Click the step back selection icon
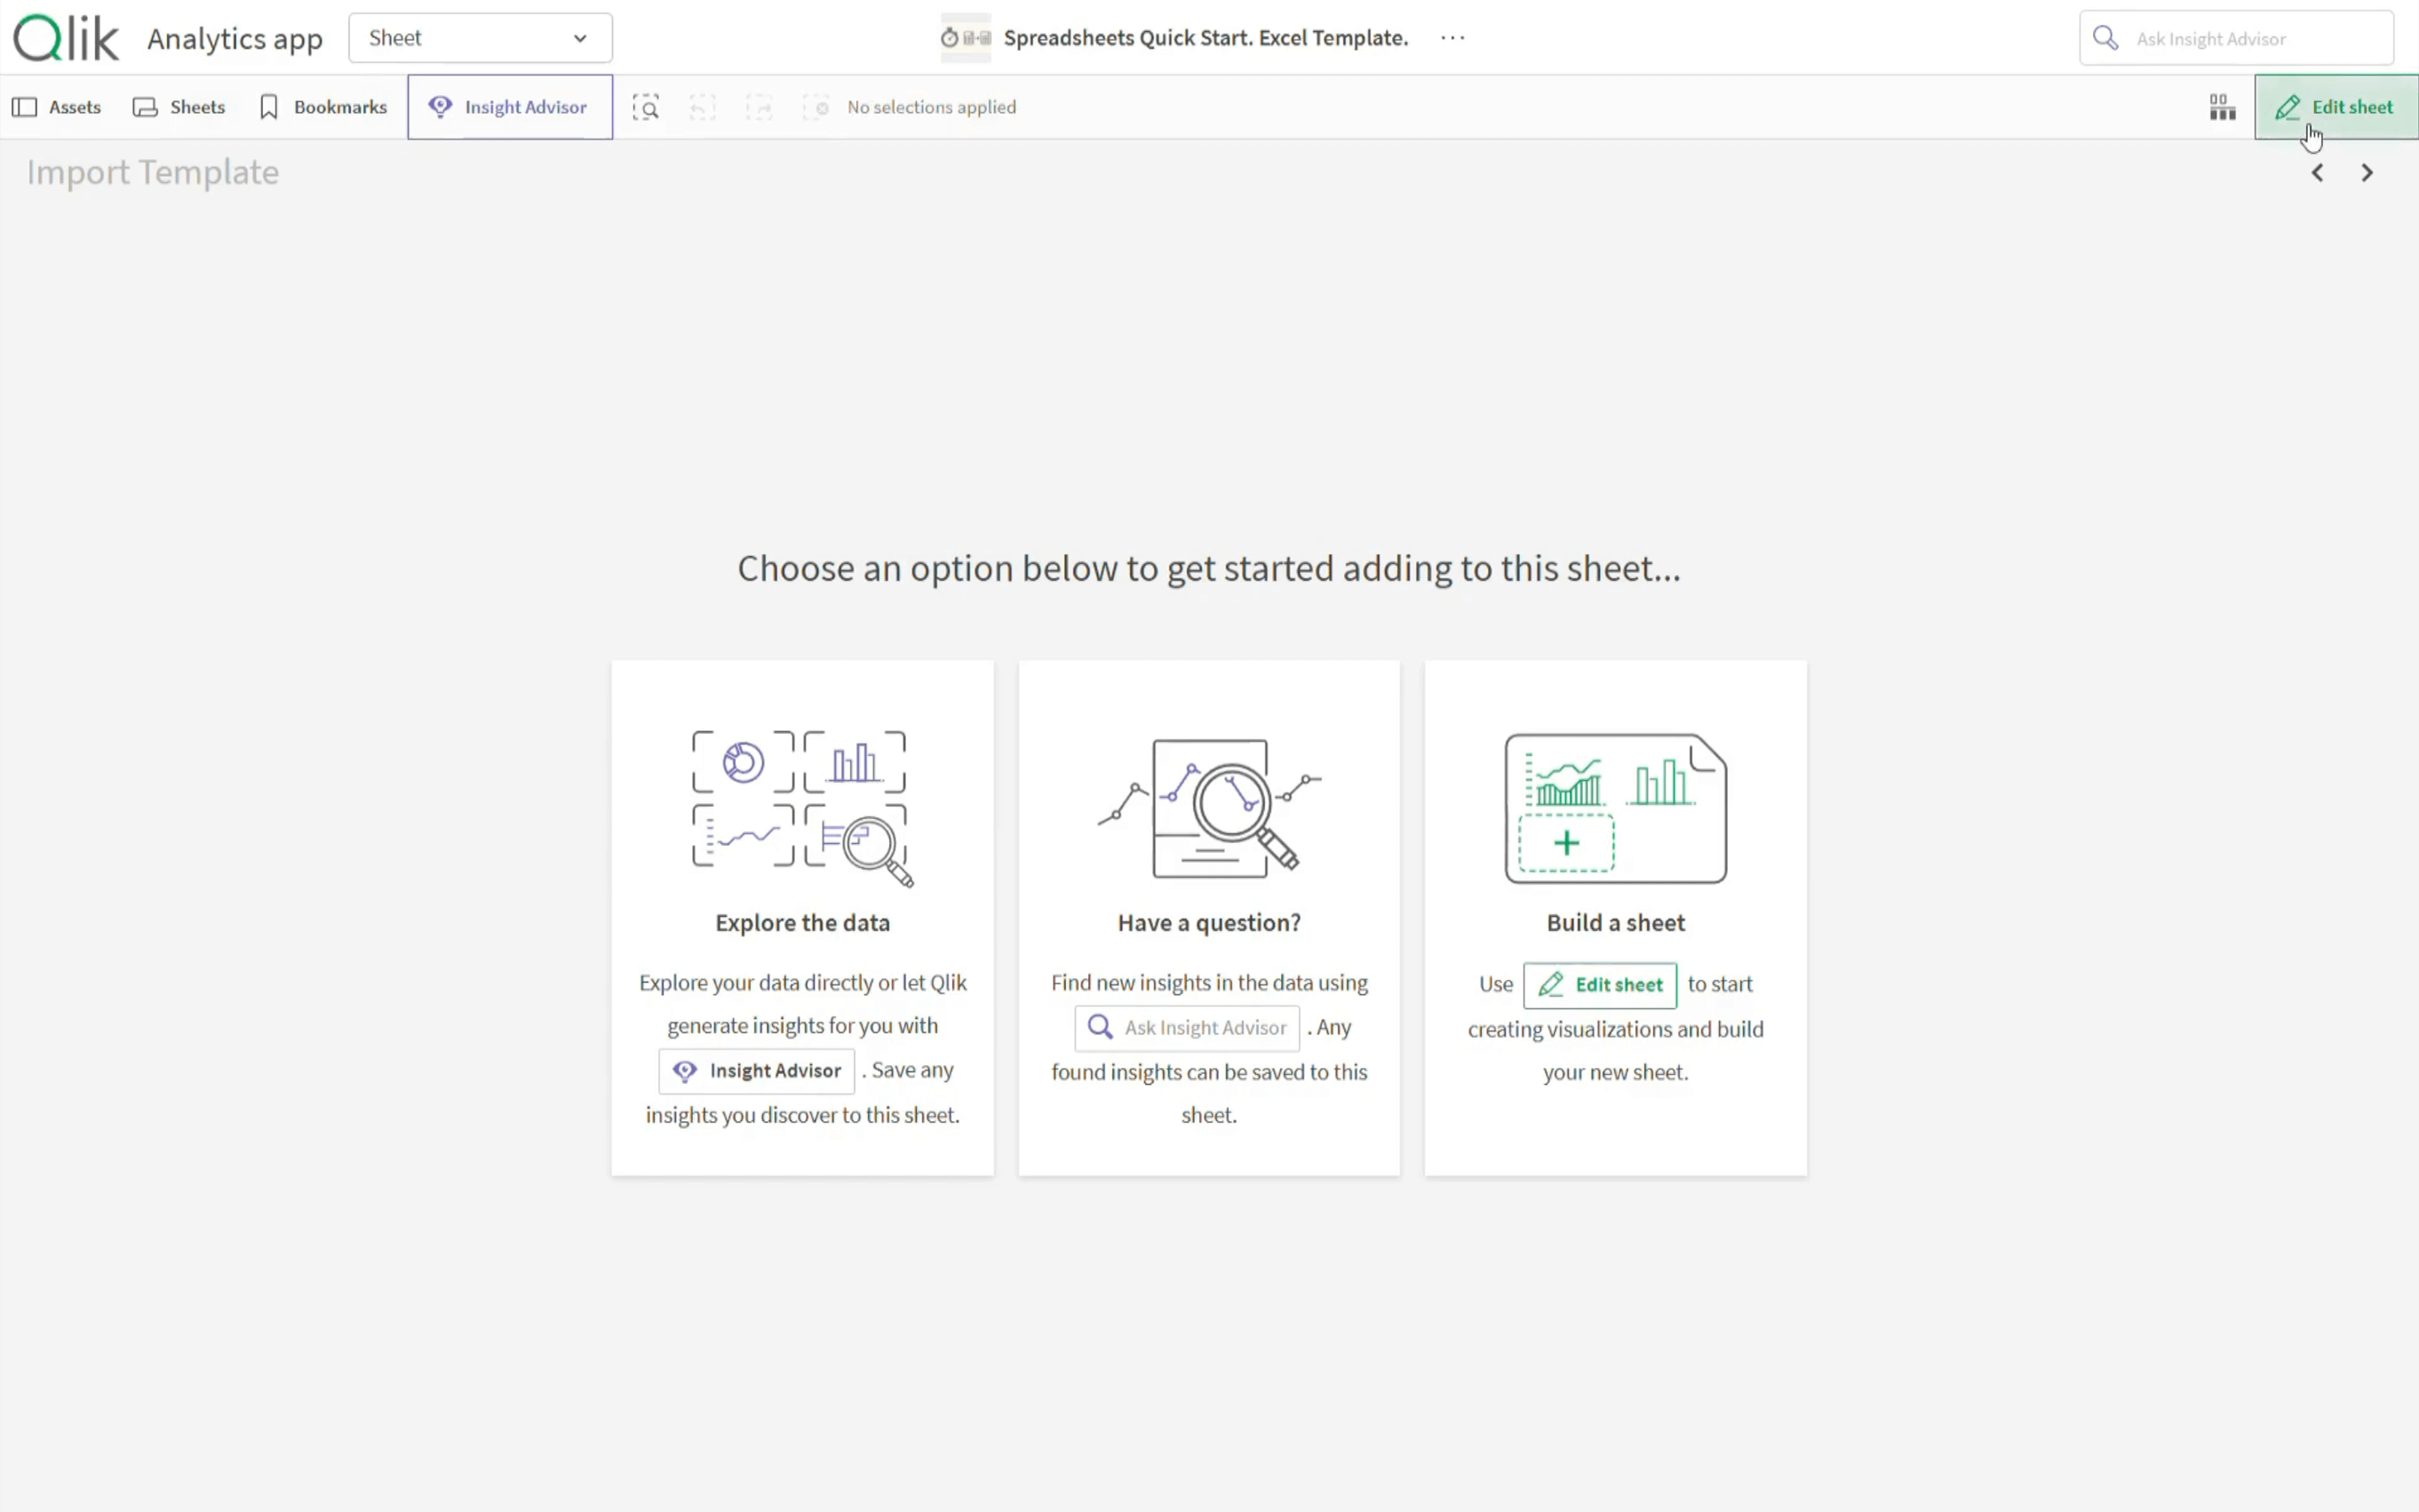The image size is (2419, 1512). tap(702, 107)
